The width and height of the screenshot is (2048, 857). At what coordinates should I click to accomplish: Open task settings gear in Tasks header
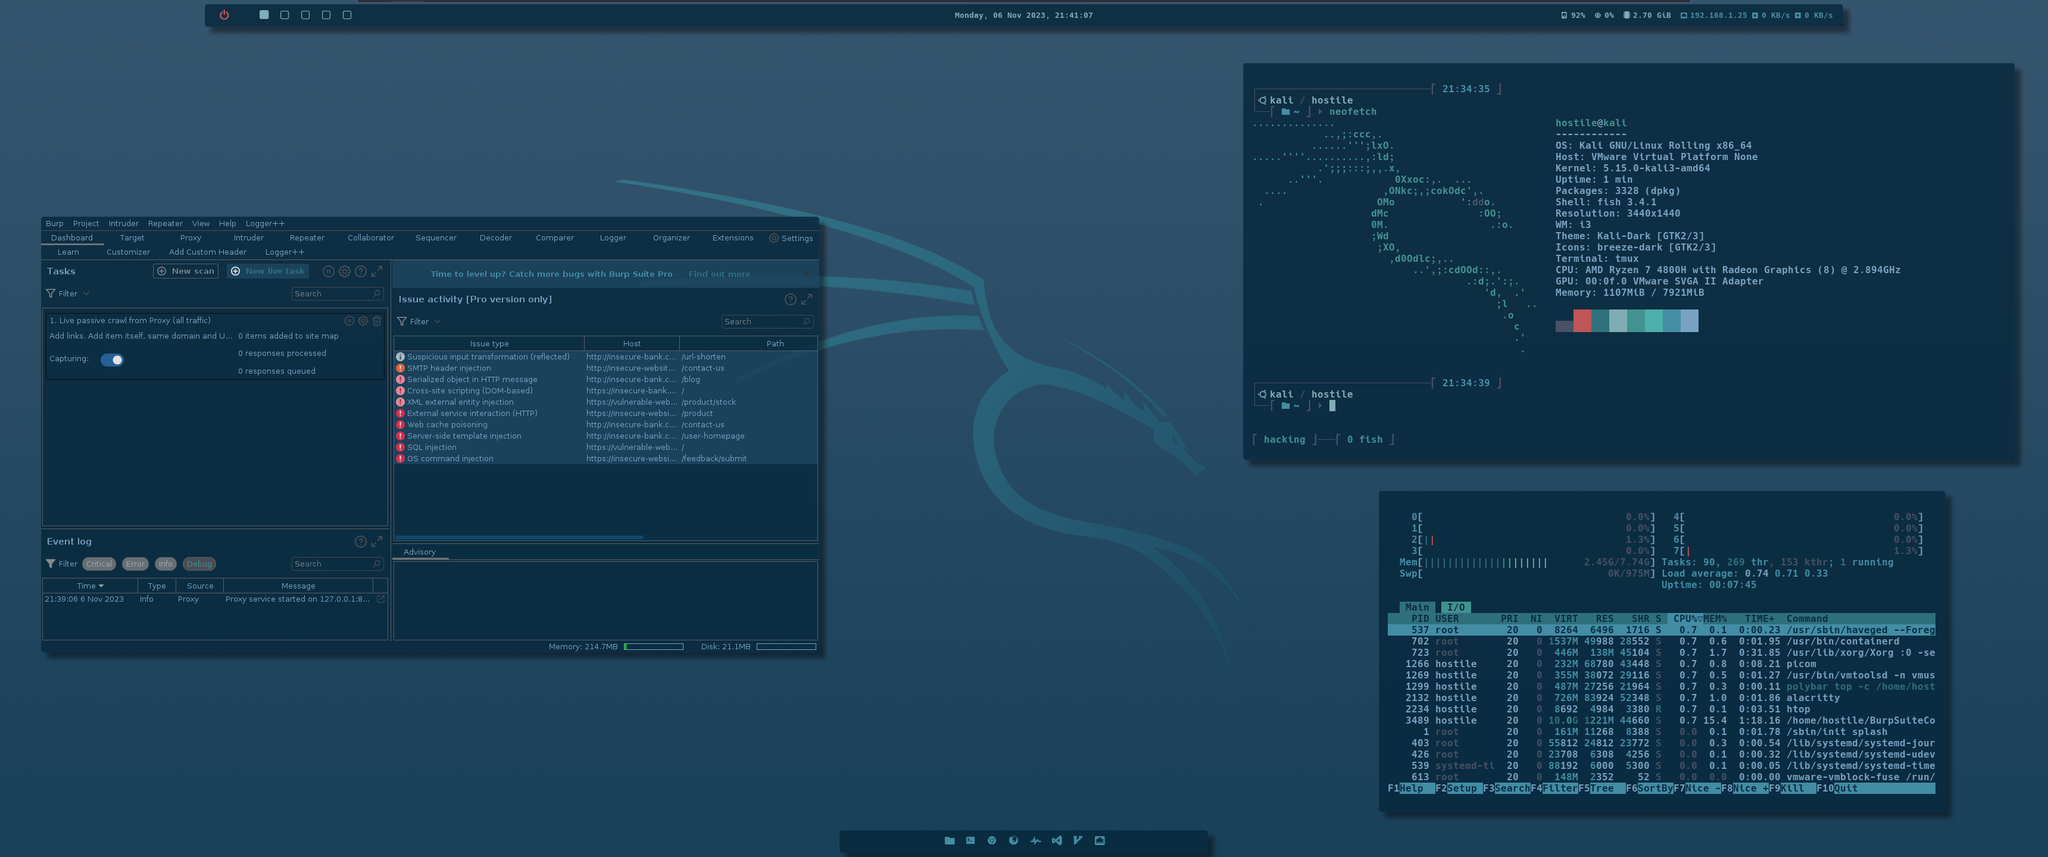point(344,271)
